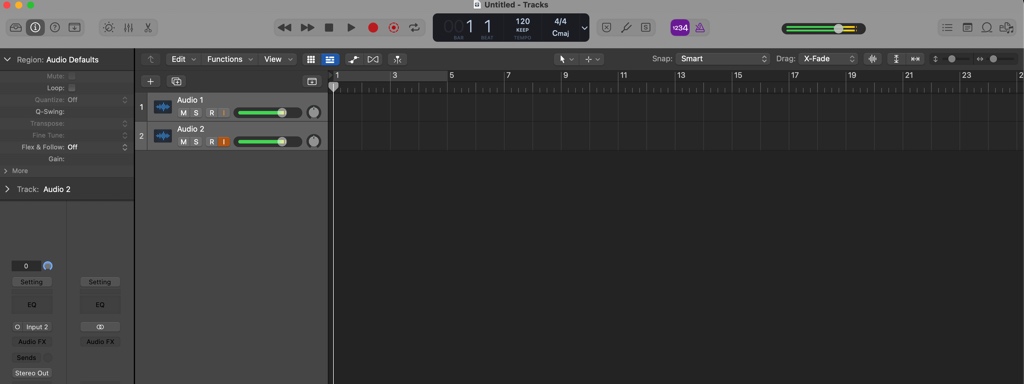Adjust the vertical zoom slider
Viewport: 1024px width, 384px height.
(952, 59)
